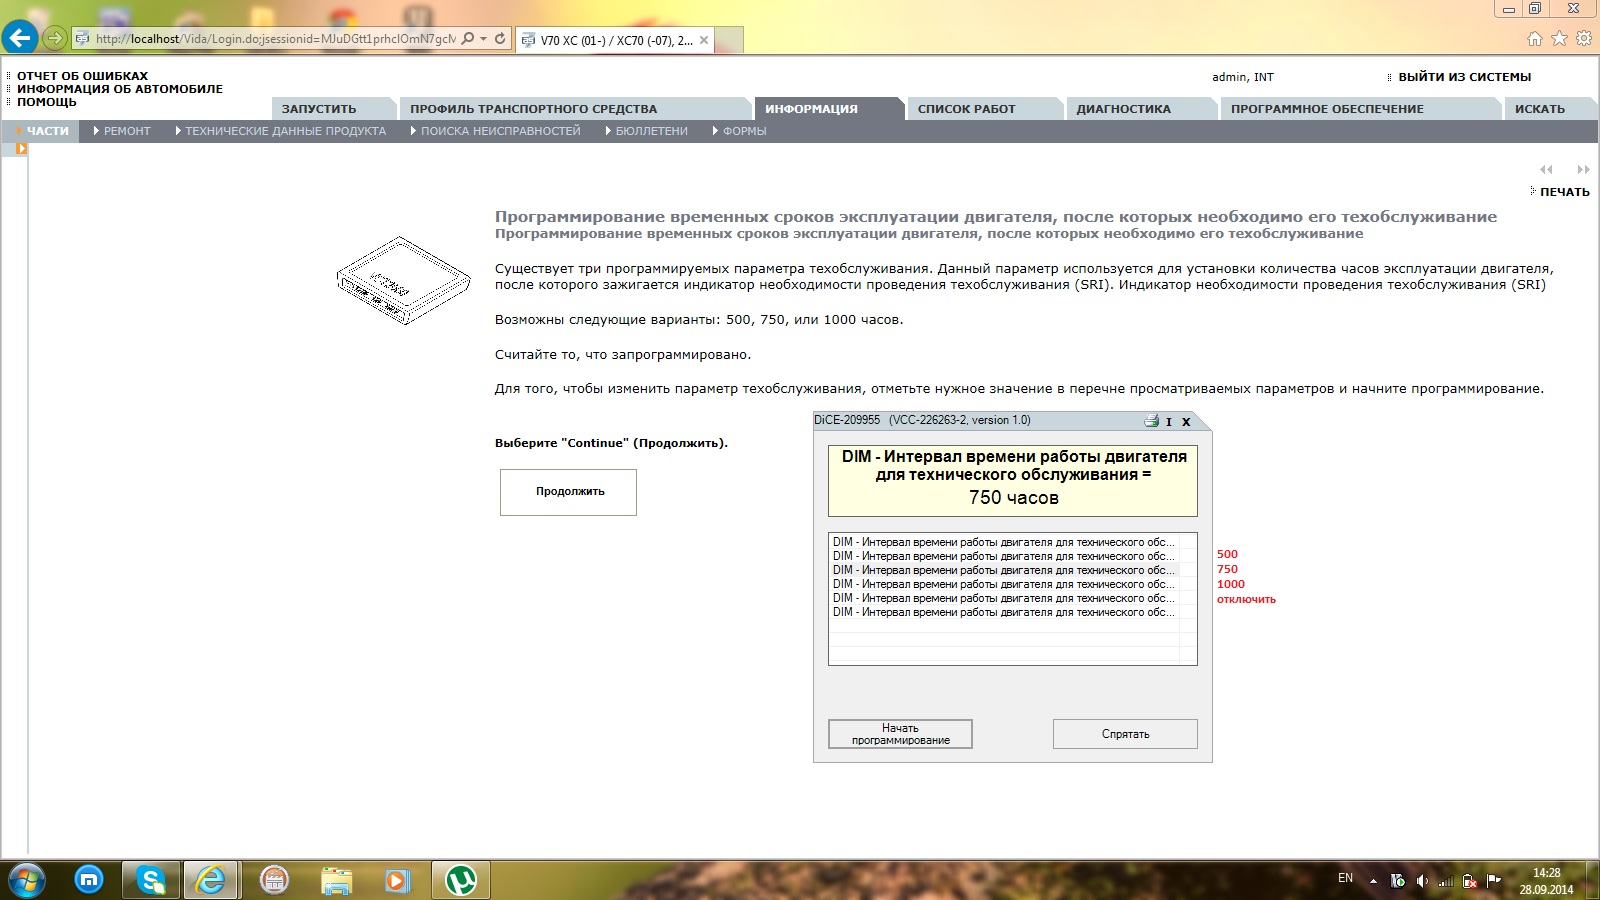The width and height of the screenshot is (1600, 900).
Task: Expand the РЕМОНТ submenu
Action: (122, 131)
